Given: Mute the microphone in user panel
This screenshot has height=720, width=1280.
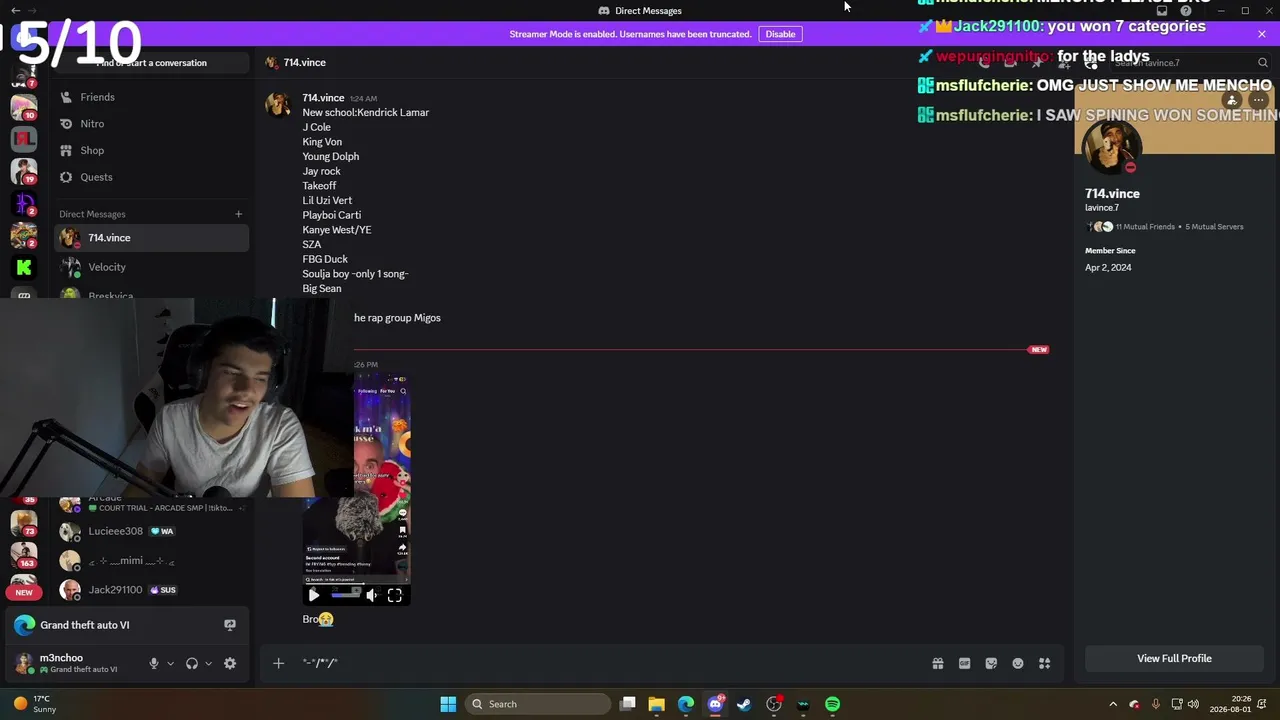Looking at the screenshot, I should pyautogui.click(x=154, y=663).
